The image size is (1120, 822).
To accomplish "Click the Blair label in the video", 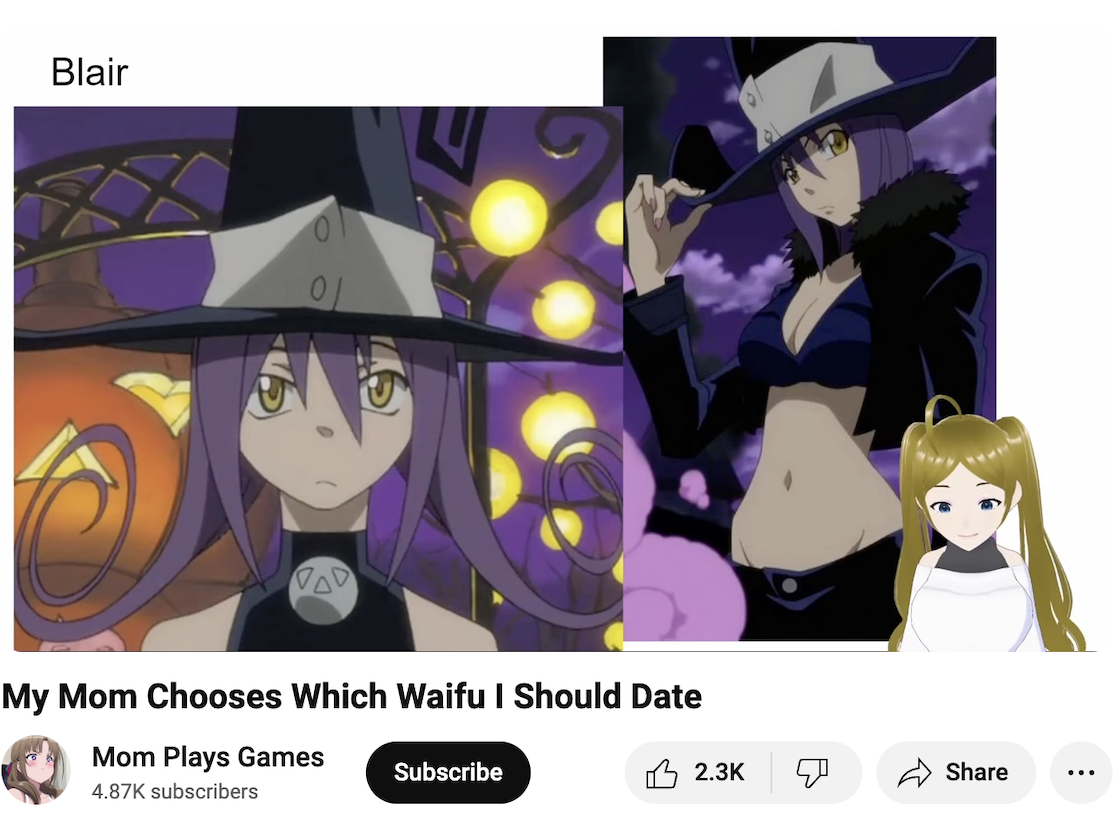I will [x=89, y=72].
